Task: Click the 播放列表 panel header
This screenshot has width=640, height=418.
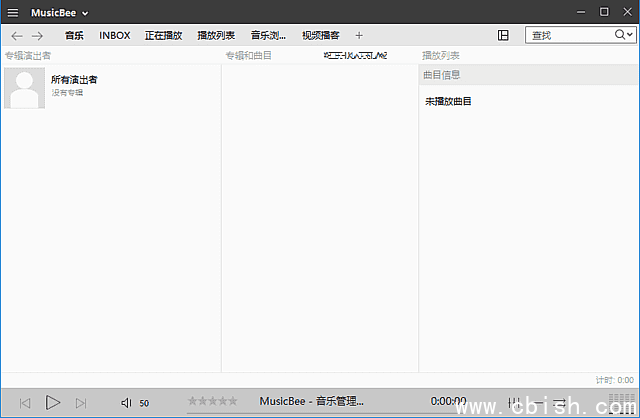Action: pos(441,56)
